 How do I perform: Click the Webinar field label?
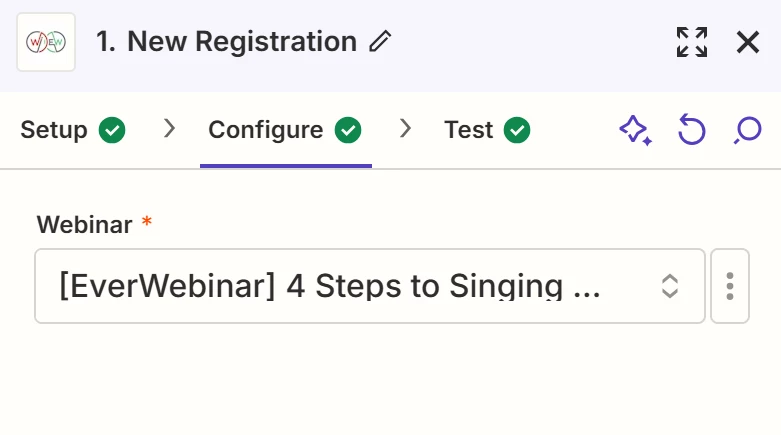pos(85,225)
